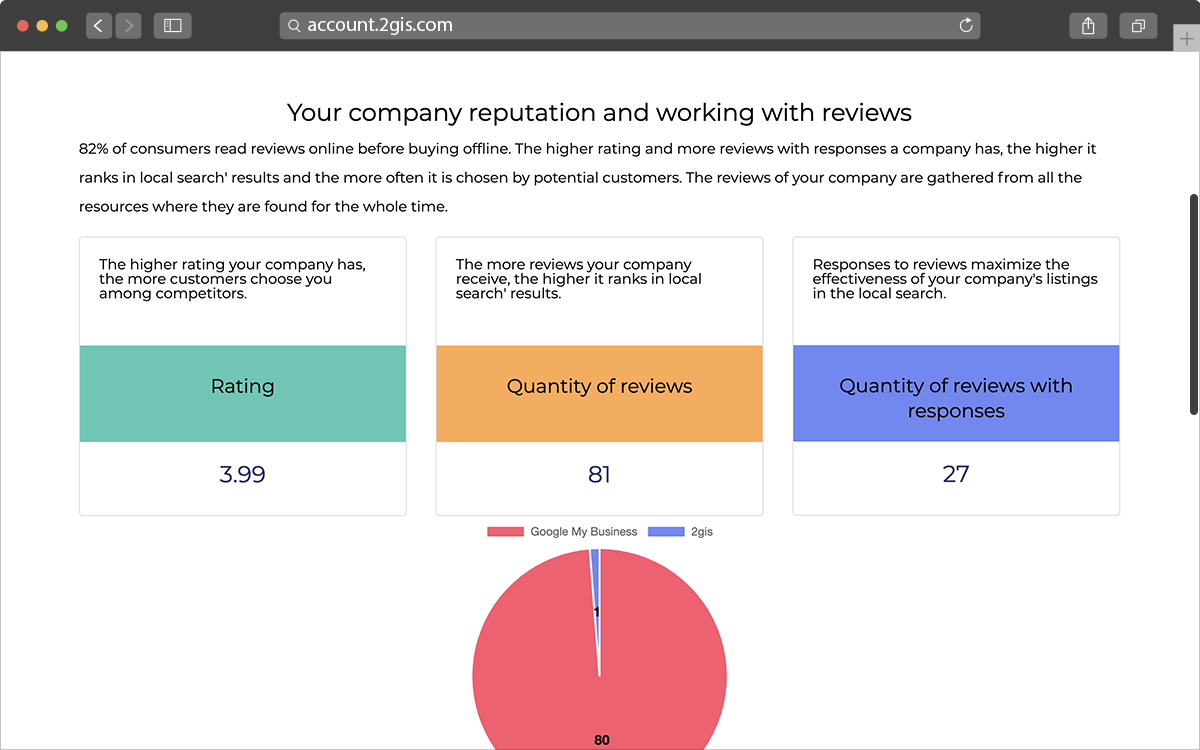Click the heading Your company reputation and working with reviews
The height and width of the screenshot is (750, 1200).
pyautogui.click(x=600, y=112)
